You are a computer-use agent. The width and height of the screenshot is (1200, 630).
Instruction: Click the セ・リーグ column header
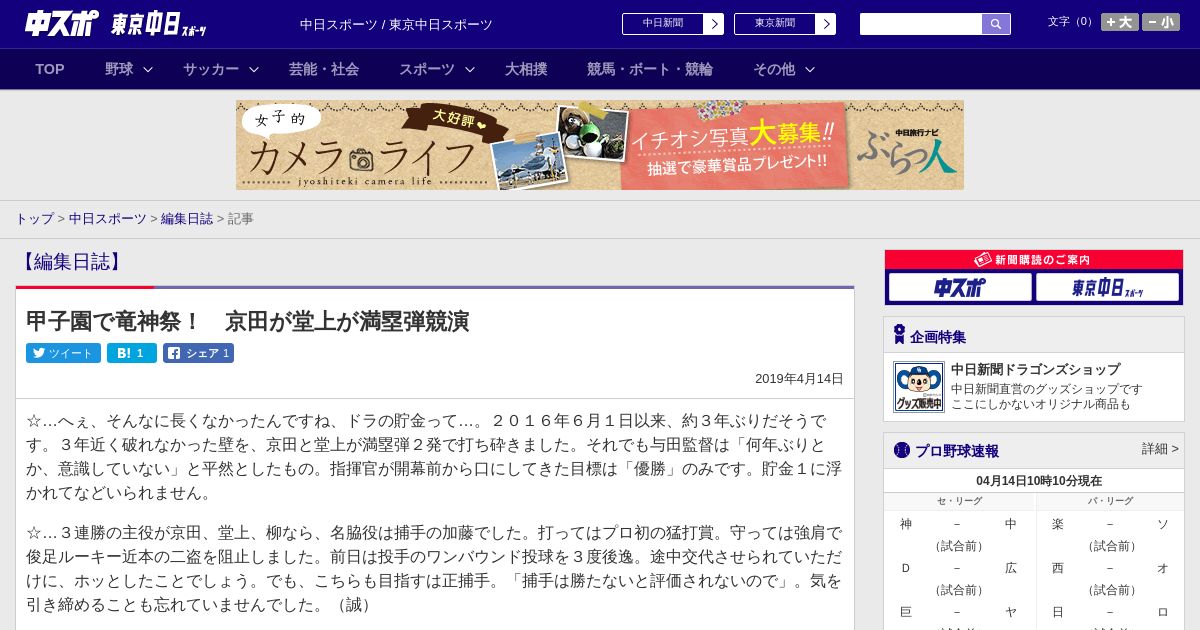click(959, 500)
